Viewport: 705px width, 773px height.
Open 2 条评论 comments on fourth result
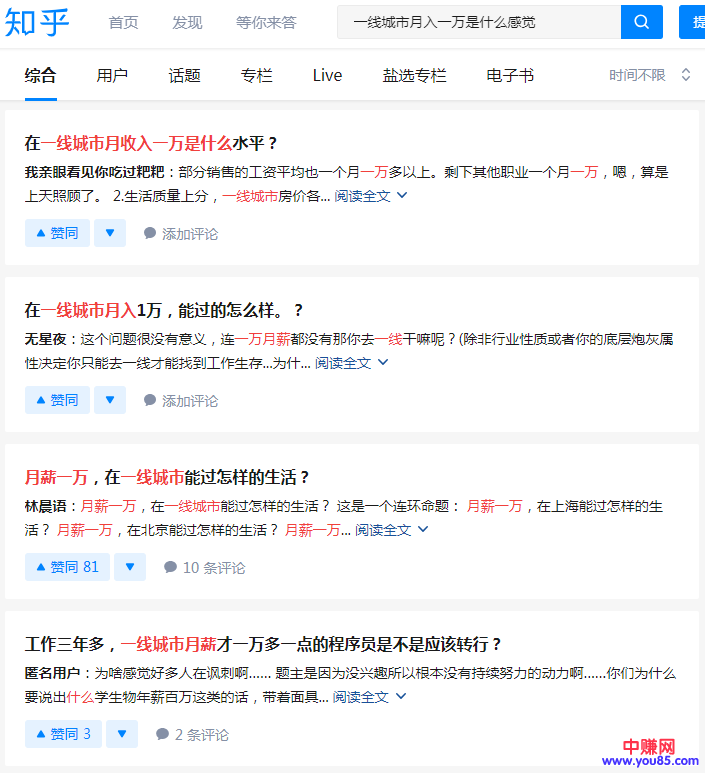pos(192,734)
